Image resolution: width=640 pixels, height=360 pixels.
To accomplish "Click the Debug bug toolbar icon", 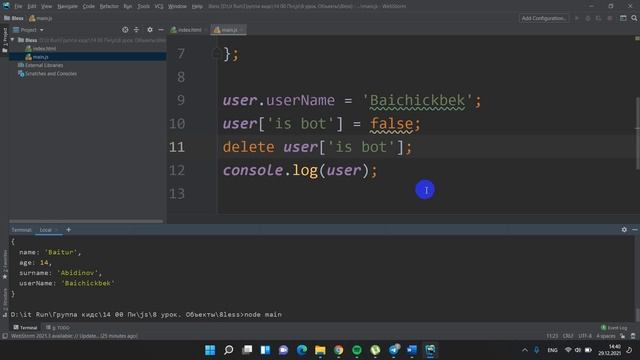I will coord(588,18).
